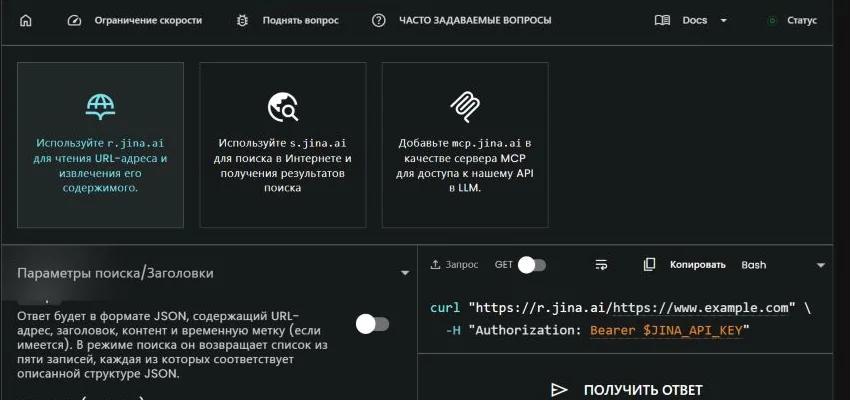Toggle the GET request method switch
The image size is (850, 400).
pyautogui.click(x=532, y=265)
